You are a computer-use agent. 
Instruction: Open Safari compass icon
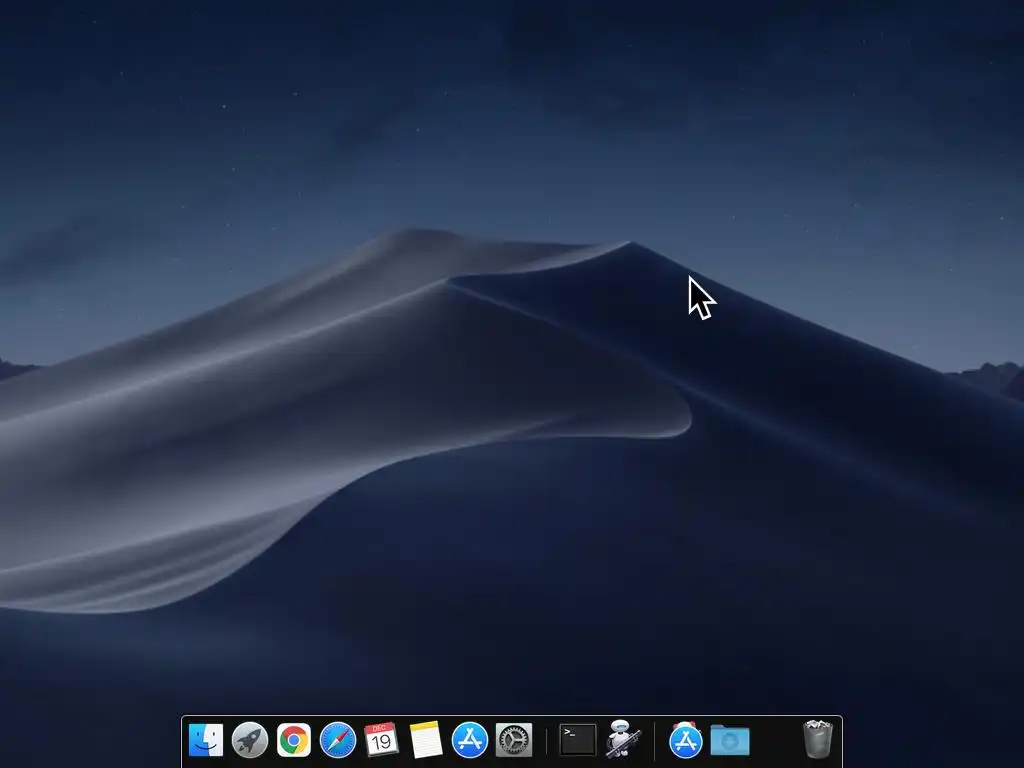point(338,740)
